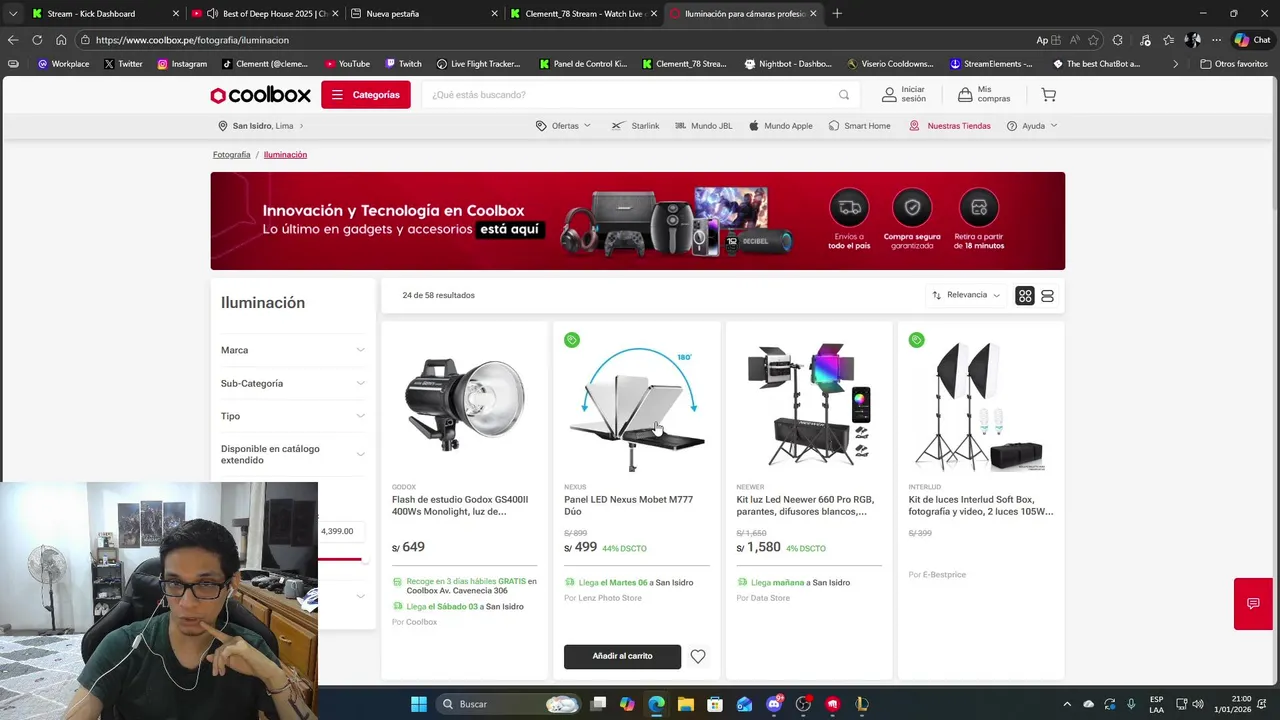Add page to favorites star
The width and height of the screenshot is (1280, 720).
1093,40
